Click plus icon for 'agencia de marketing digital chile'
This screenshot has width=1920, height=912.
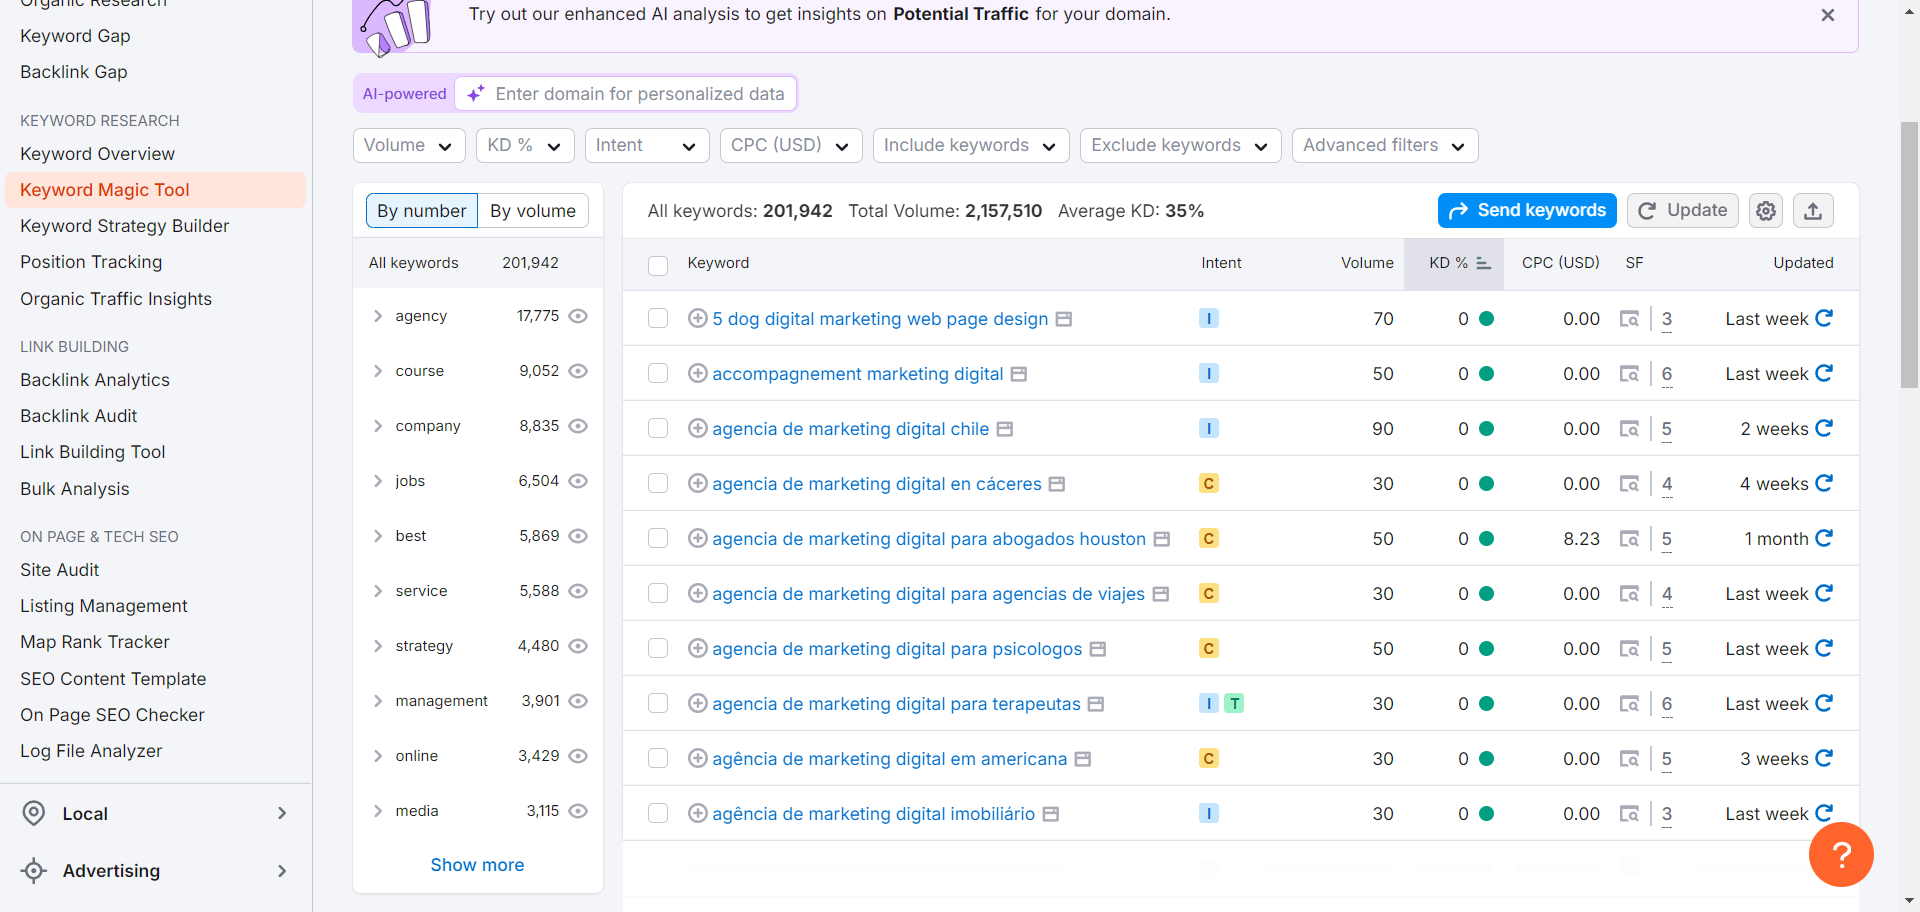pyautogui.click(x=698, y=428)
